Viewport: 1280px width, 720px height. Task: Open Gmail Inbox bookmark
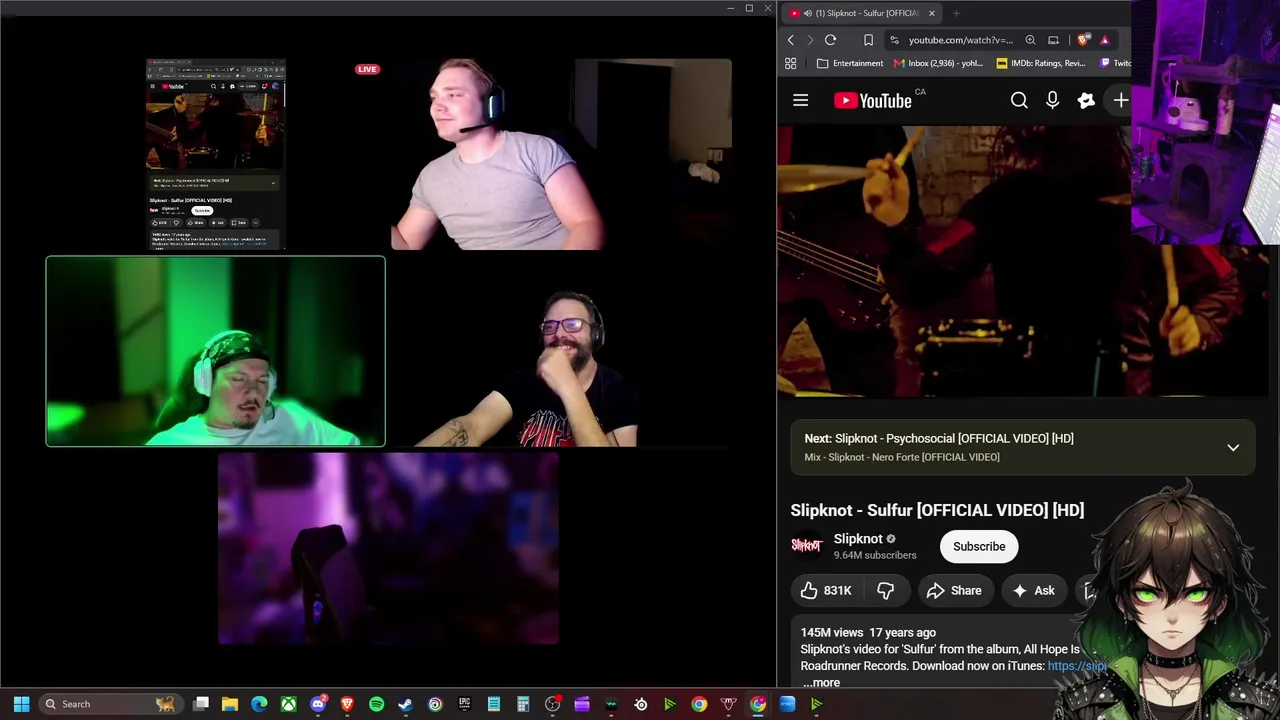[938, 63]
